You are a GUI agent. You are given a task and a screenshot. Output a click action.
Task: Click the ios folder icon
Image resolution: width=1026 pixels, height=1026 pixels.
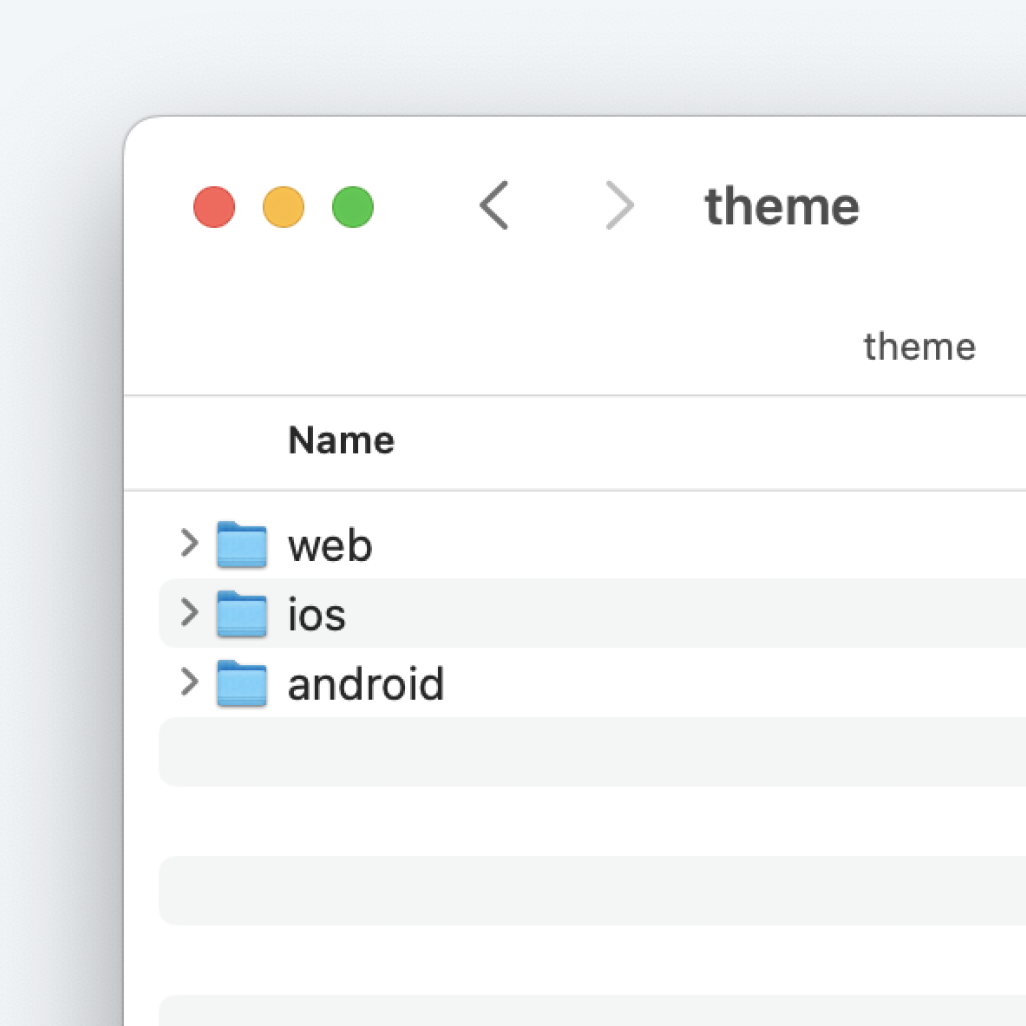click(242, 614)
